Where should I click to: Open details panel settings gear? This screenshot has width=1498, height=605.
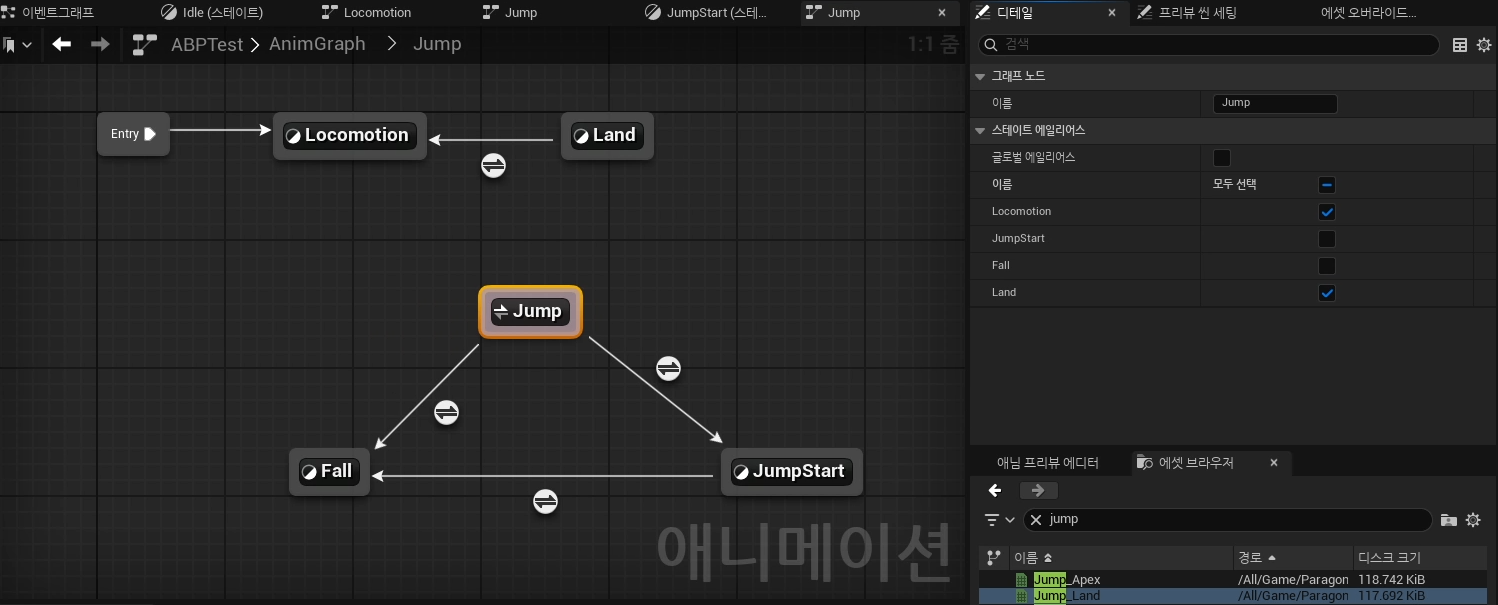[1483, 45]
